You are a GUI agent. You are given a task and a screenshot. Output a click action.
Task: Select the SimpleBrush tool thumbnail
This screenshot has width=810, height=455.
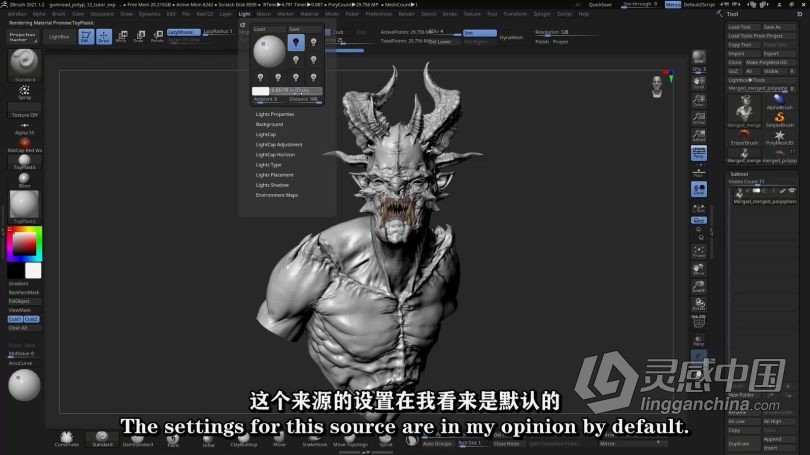click(x=779, y=119)
